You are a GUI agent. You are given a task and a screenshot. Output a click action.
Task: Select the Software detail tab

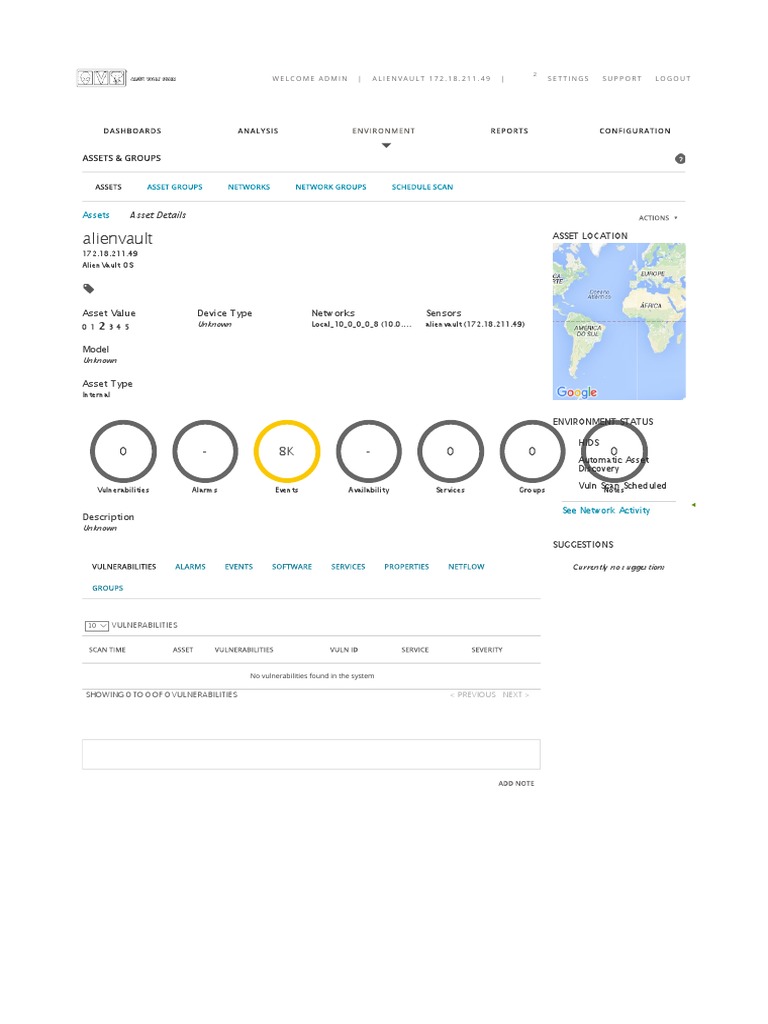coord(292,567)
